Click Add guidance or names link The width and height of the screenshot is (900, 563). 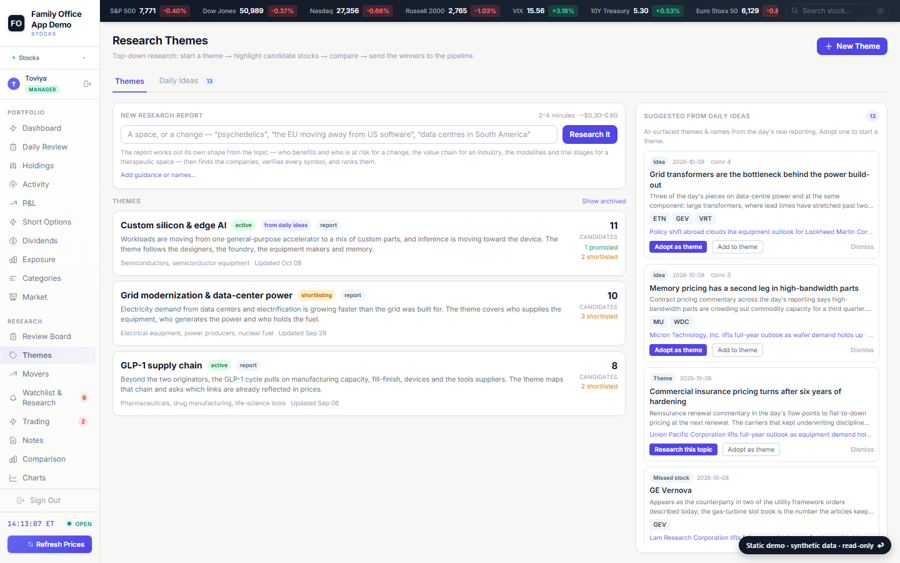click(x=158, y=175)
